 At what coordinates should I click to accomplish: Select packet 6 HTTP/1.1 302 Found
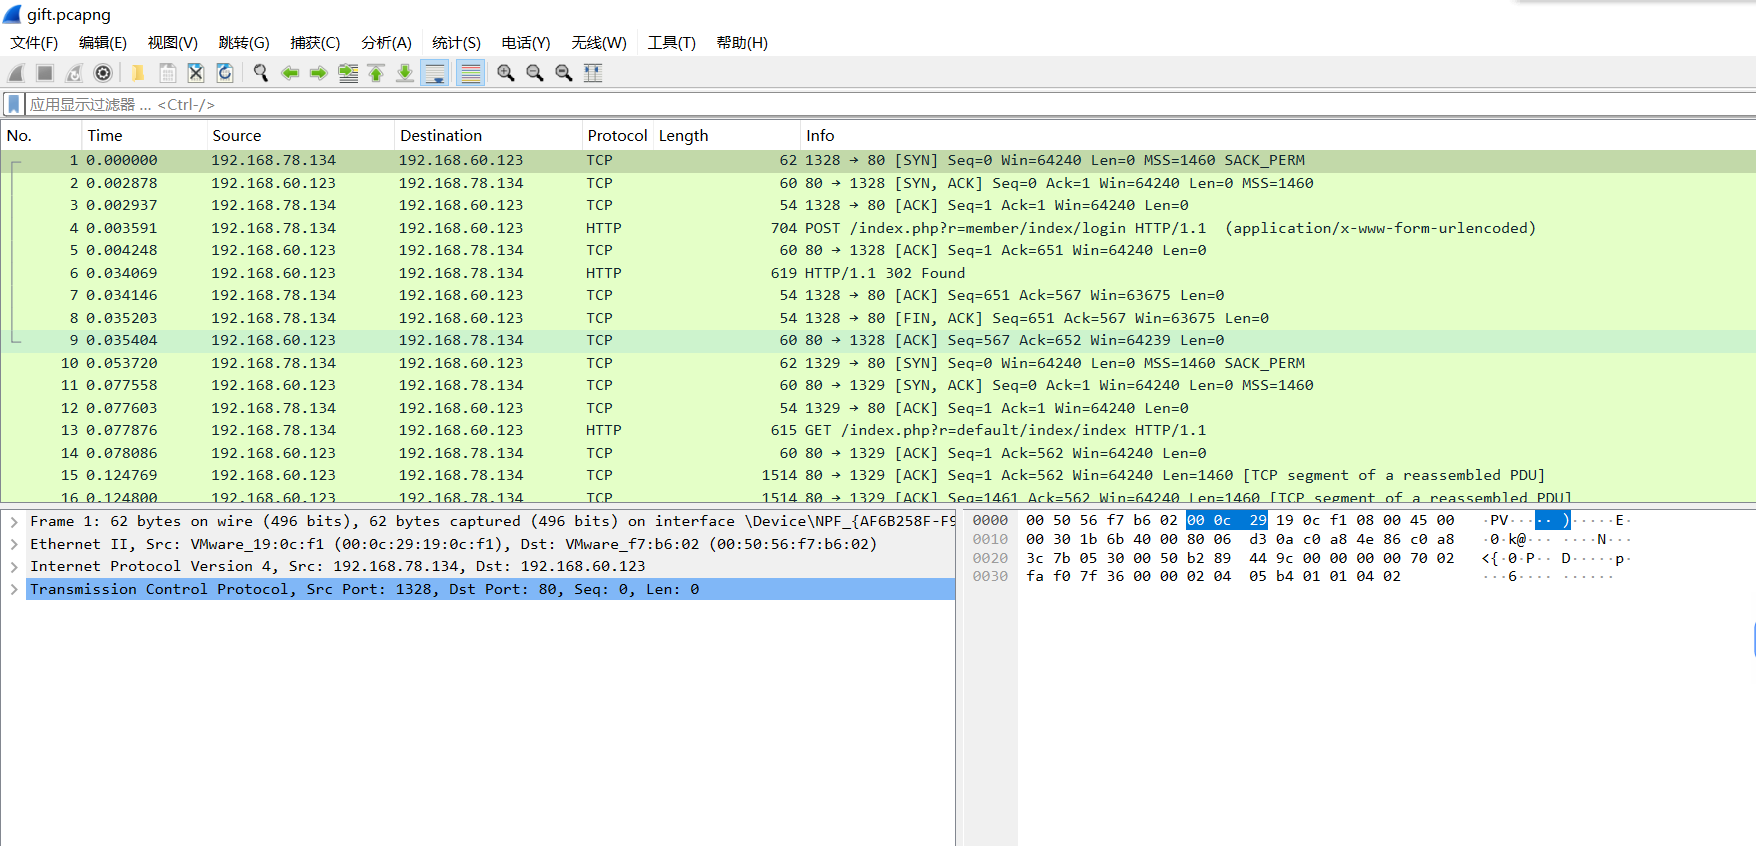click(878, 273)
